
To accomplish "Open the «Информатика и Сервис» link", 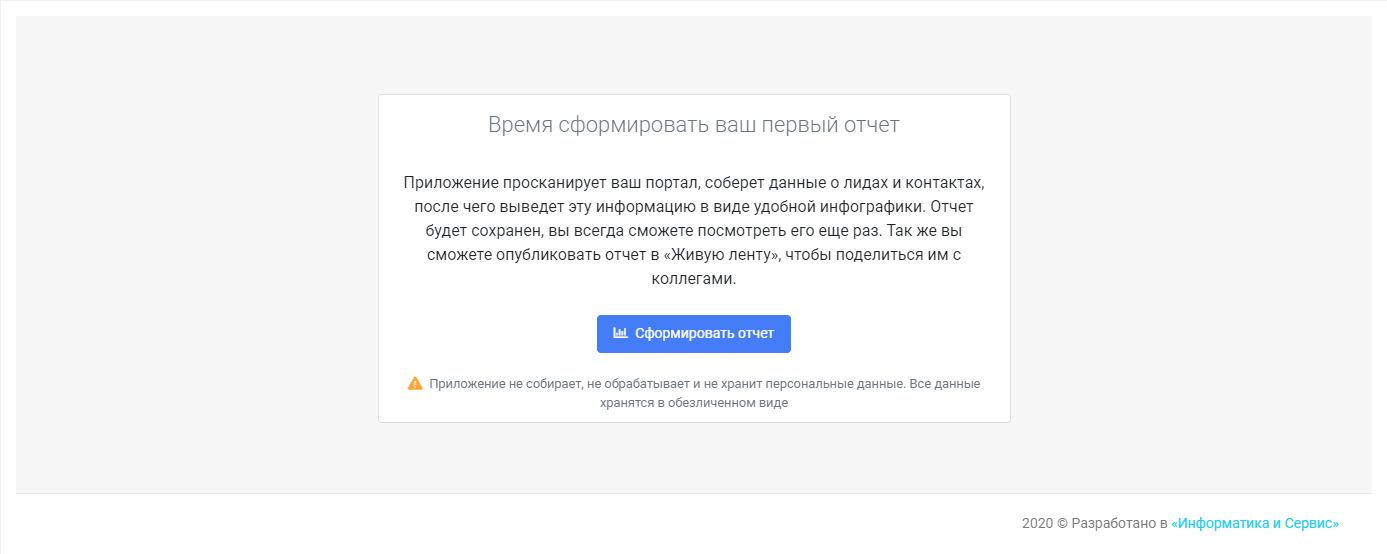I will (x=1255, y=523).
